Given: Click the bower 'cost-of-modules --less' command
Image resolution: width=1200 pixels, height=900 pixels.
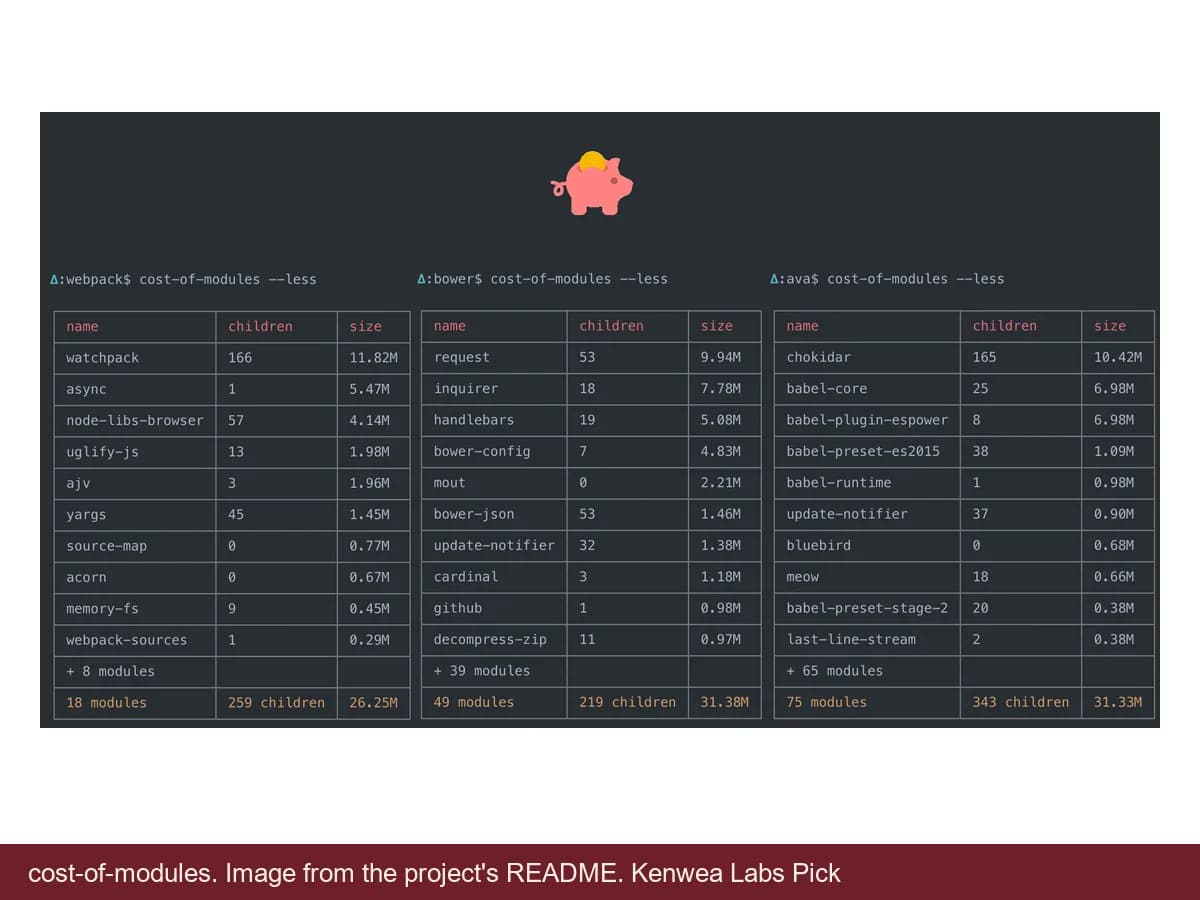Looking at the screenshot, I should [x=579, y=279].
